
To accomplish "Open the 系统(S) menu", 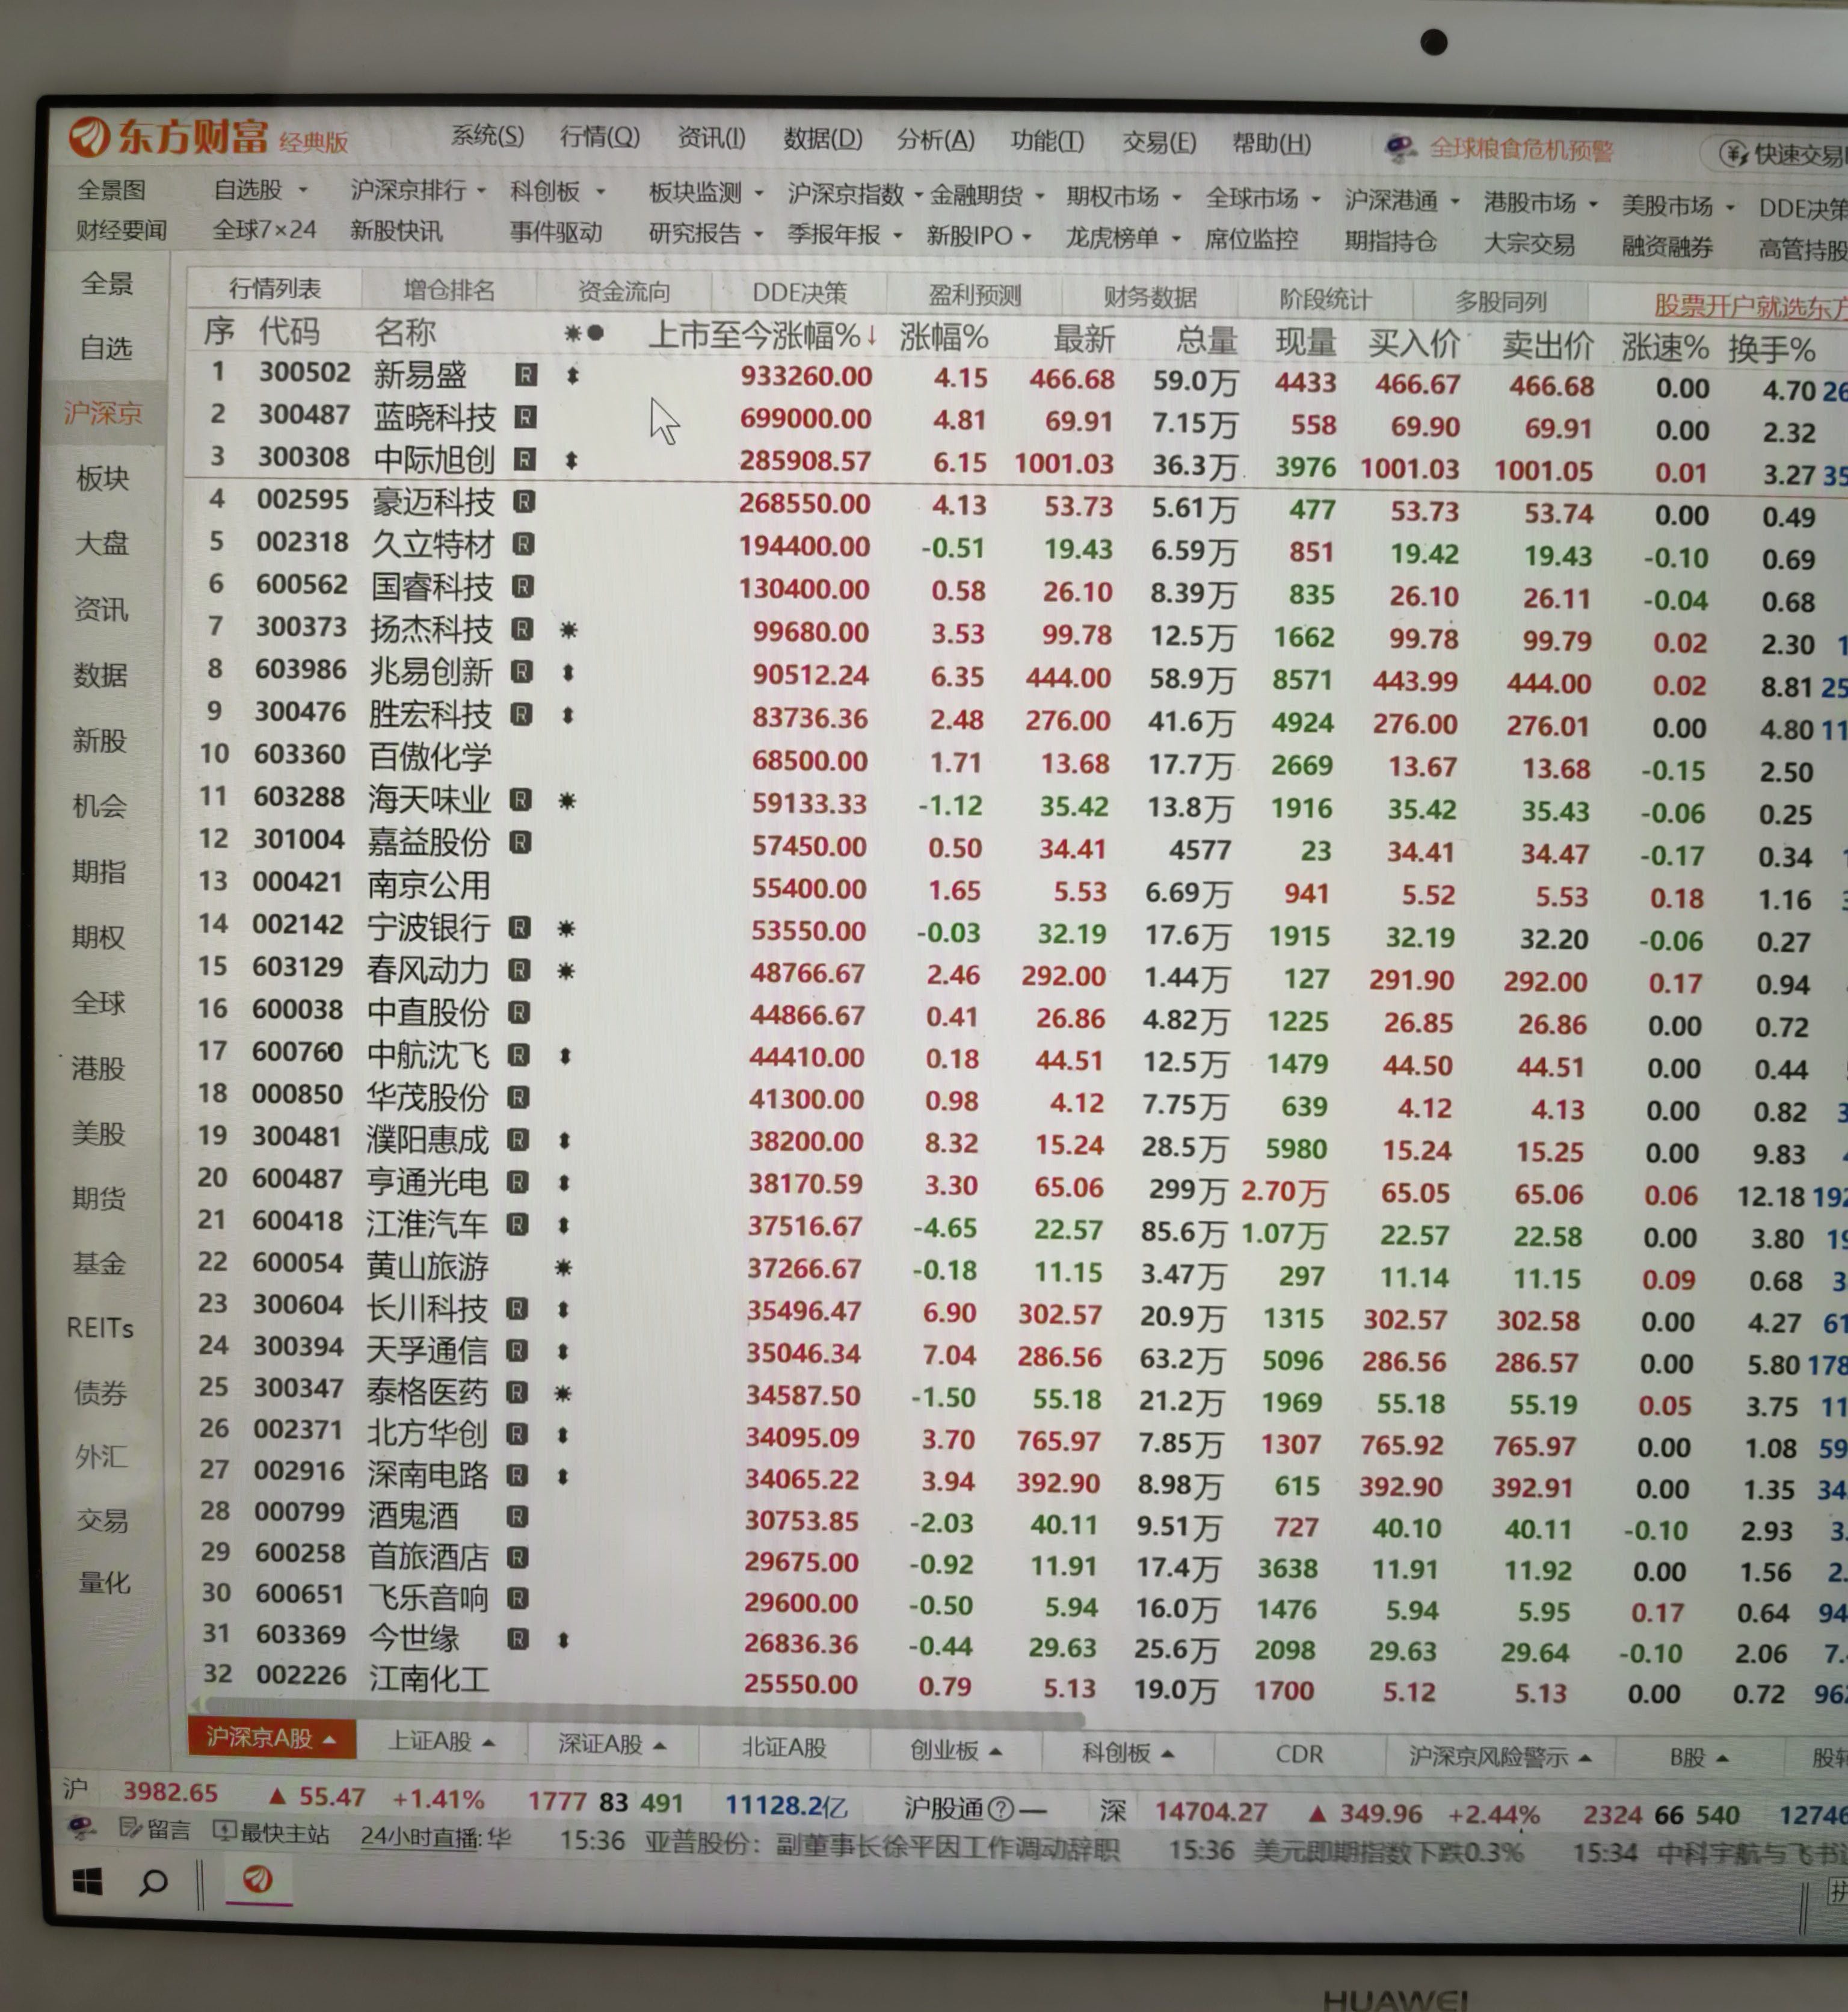I will 487,136.
